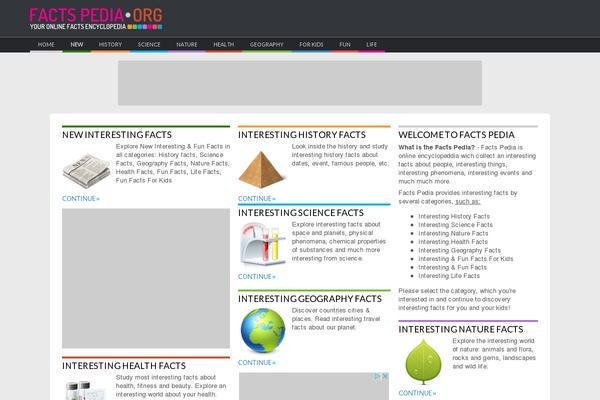Open the FUN menu item
Screen dimensions: 600x400
(345, 44)
